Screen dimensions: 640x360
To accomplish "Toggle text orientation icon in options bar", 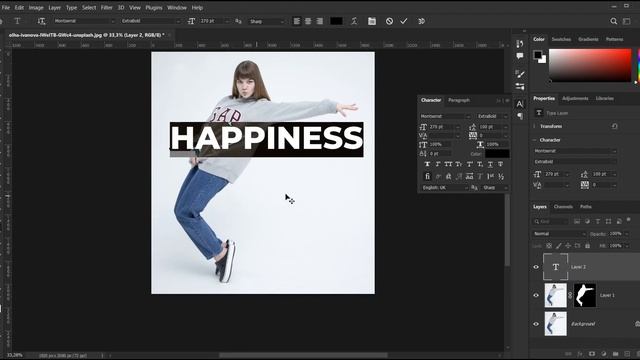I will [41, 21].
